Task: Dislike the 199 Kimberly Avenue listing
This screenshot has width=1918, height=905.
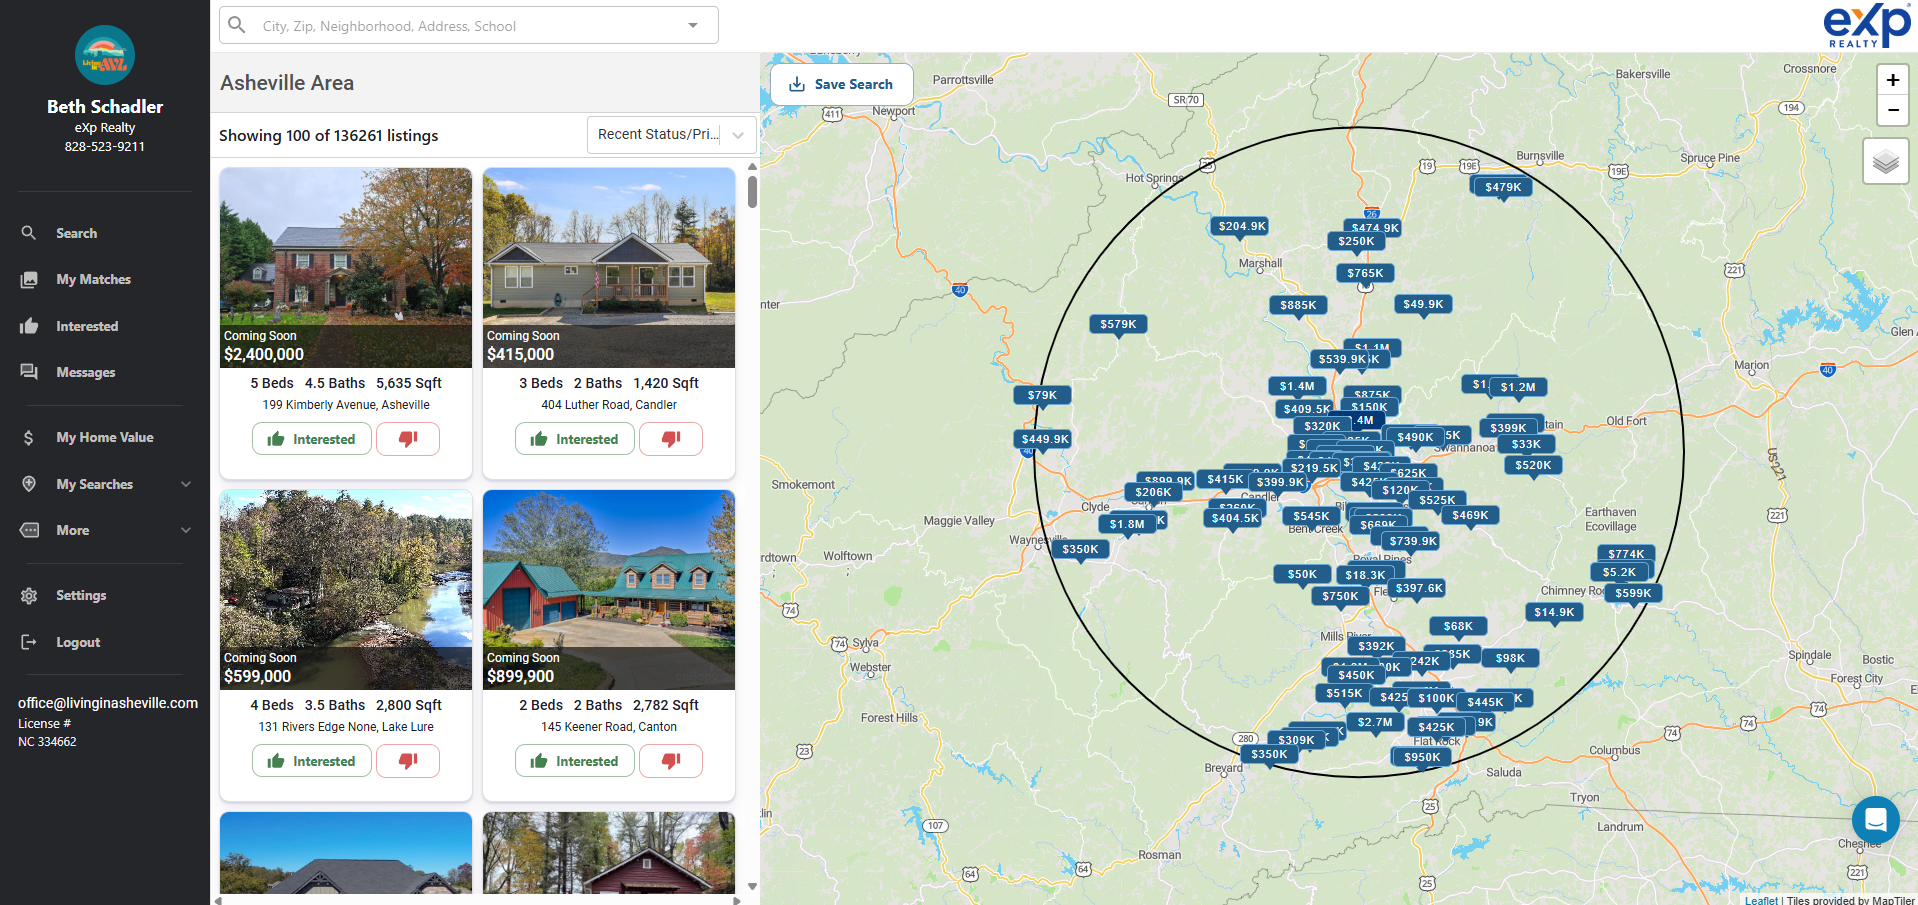Action: click(408, 439)
